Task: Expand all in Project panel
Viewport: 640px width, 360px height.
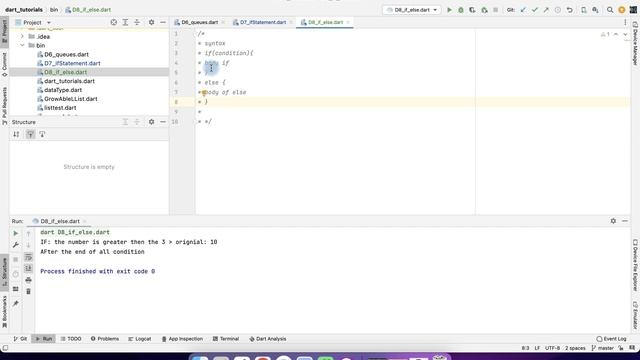Action: pyautogui.click(x=125, y=22)
